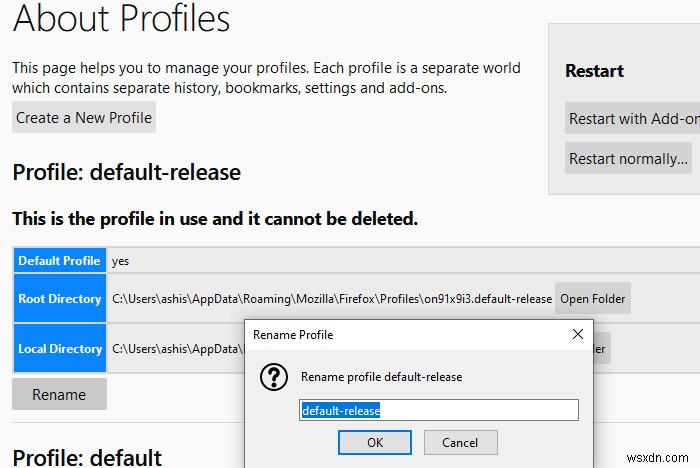Cancel the Rename Profile dialog
Screen dimensions: 700x468
point(460,442)
